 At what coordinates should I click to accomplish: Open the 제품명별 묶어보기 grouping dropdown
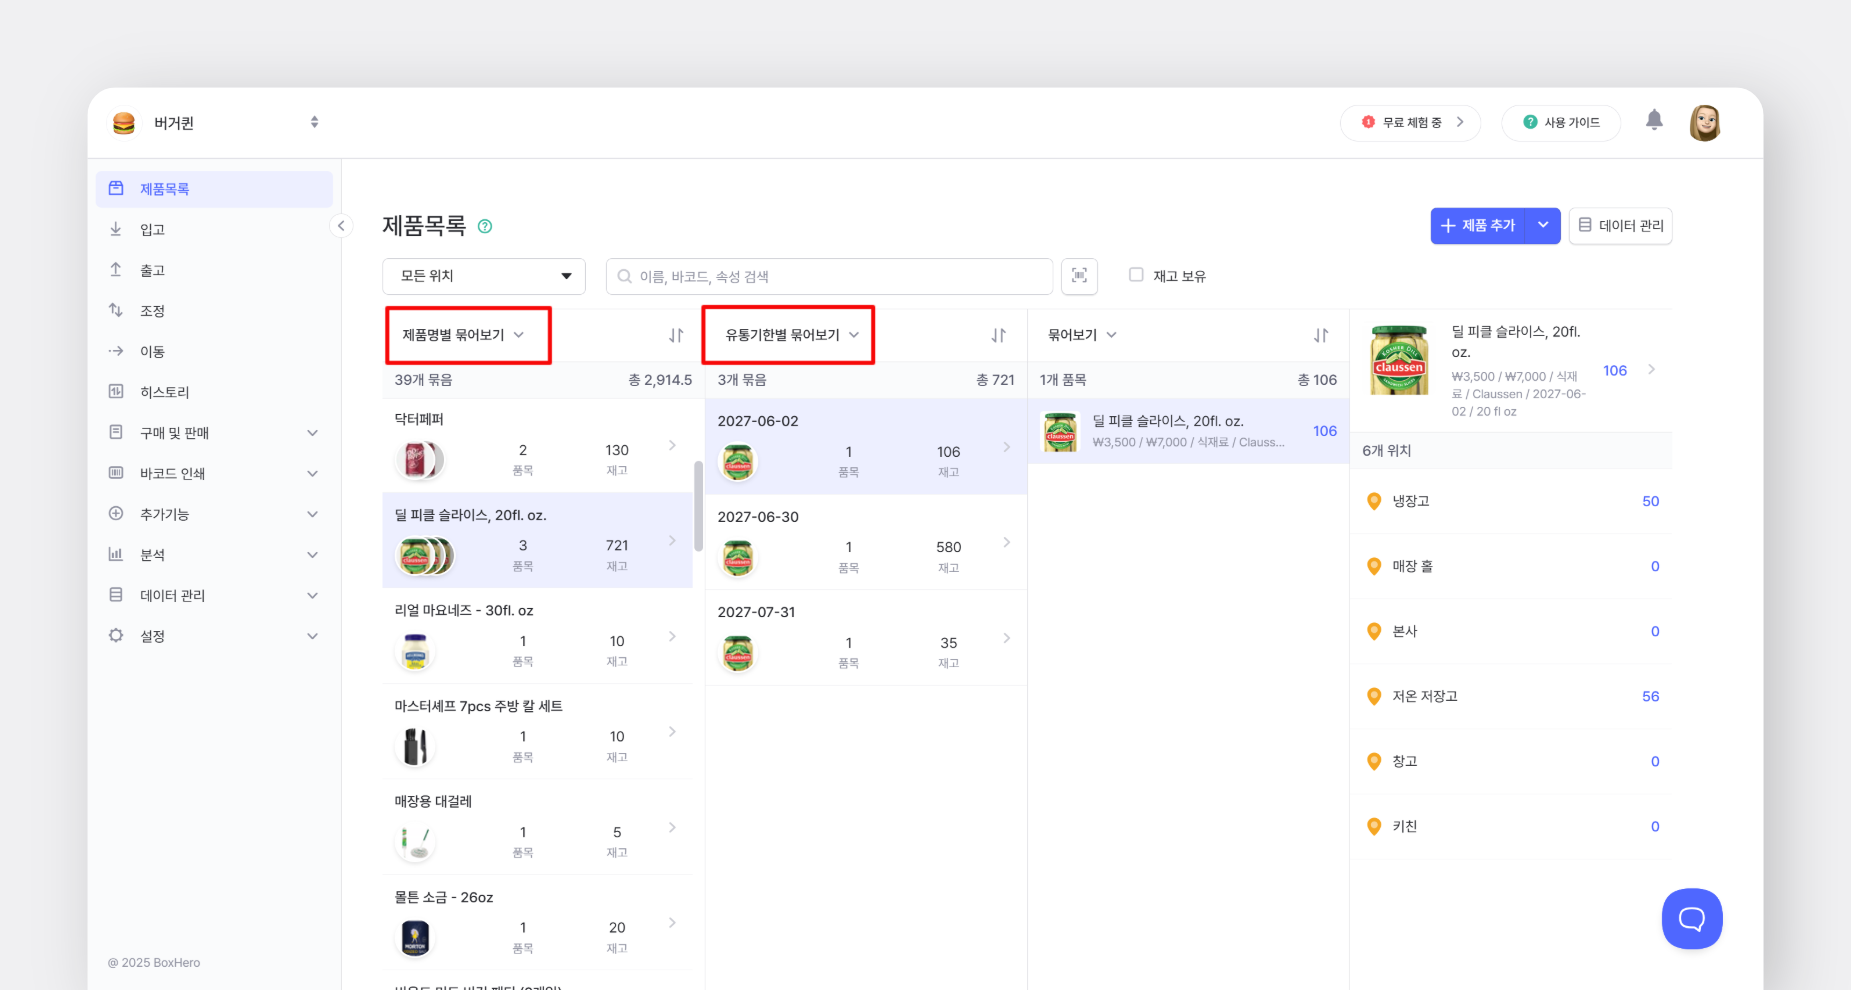(x=464, y=335)
